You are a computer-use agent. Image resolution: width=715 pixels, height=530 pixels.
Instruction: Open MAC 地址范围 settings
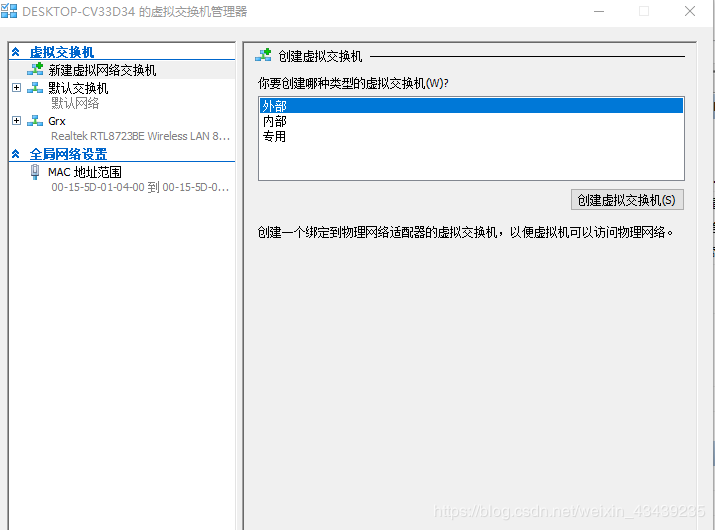85,172
